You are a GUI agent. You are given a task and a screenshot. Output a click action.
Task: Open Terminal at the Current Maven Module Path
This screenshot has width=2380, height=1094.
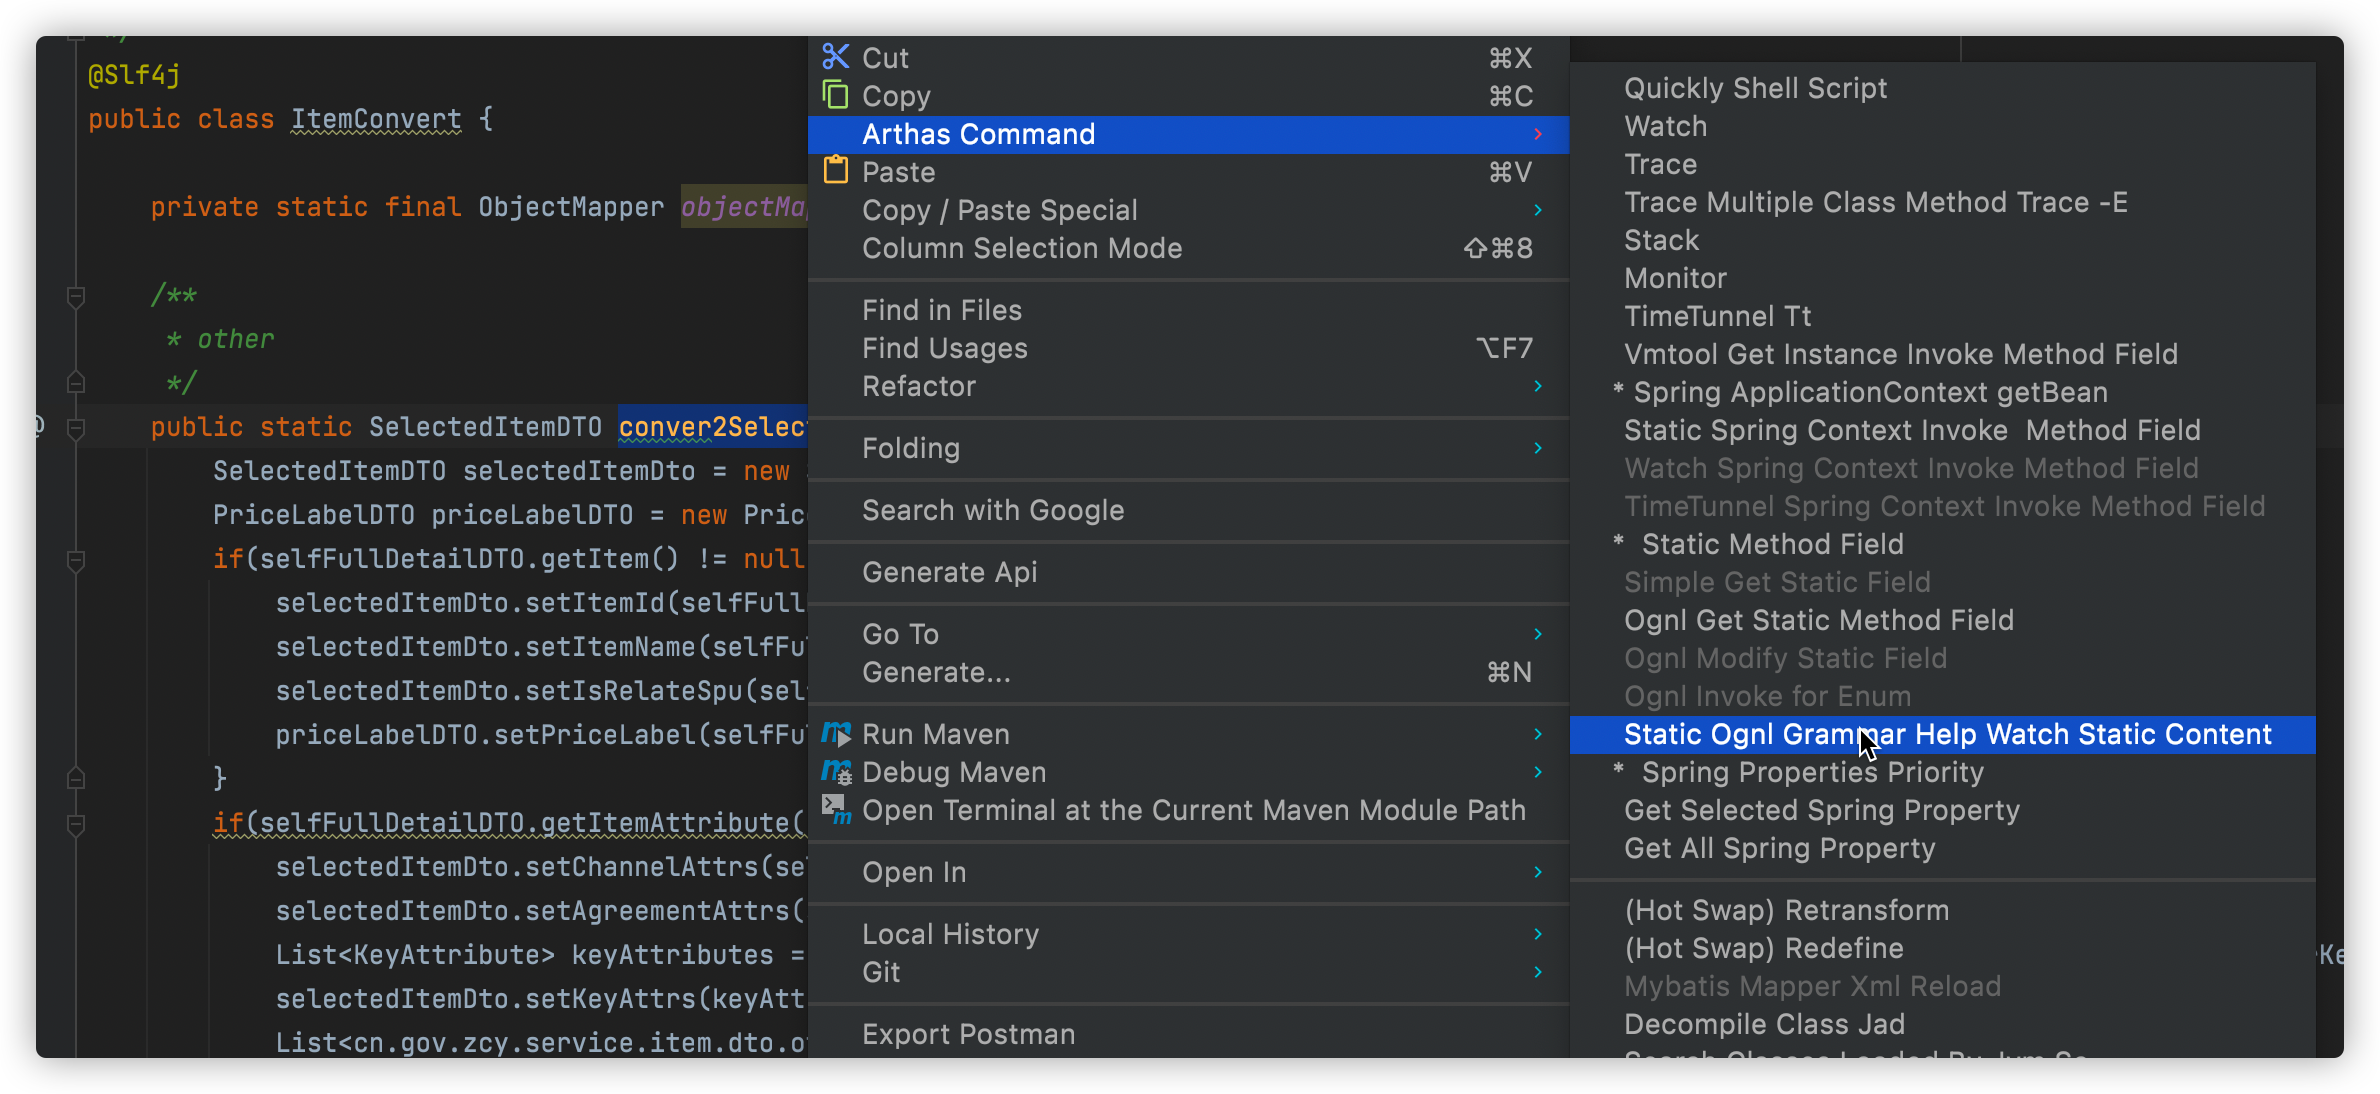pyautogui.click(x=1188, y=810)
